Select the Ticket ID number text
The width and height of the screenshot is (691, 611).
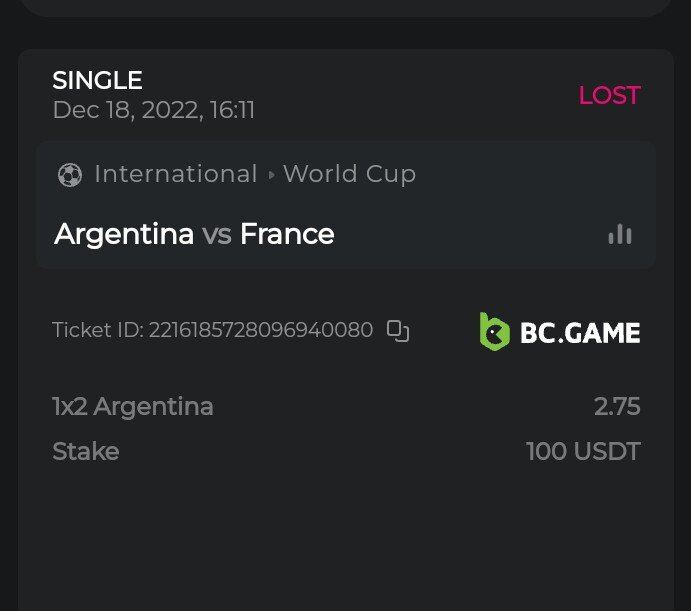click(x=260, y=330)
